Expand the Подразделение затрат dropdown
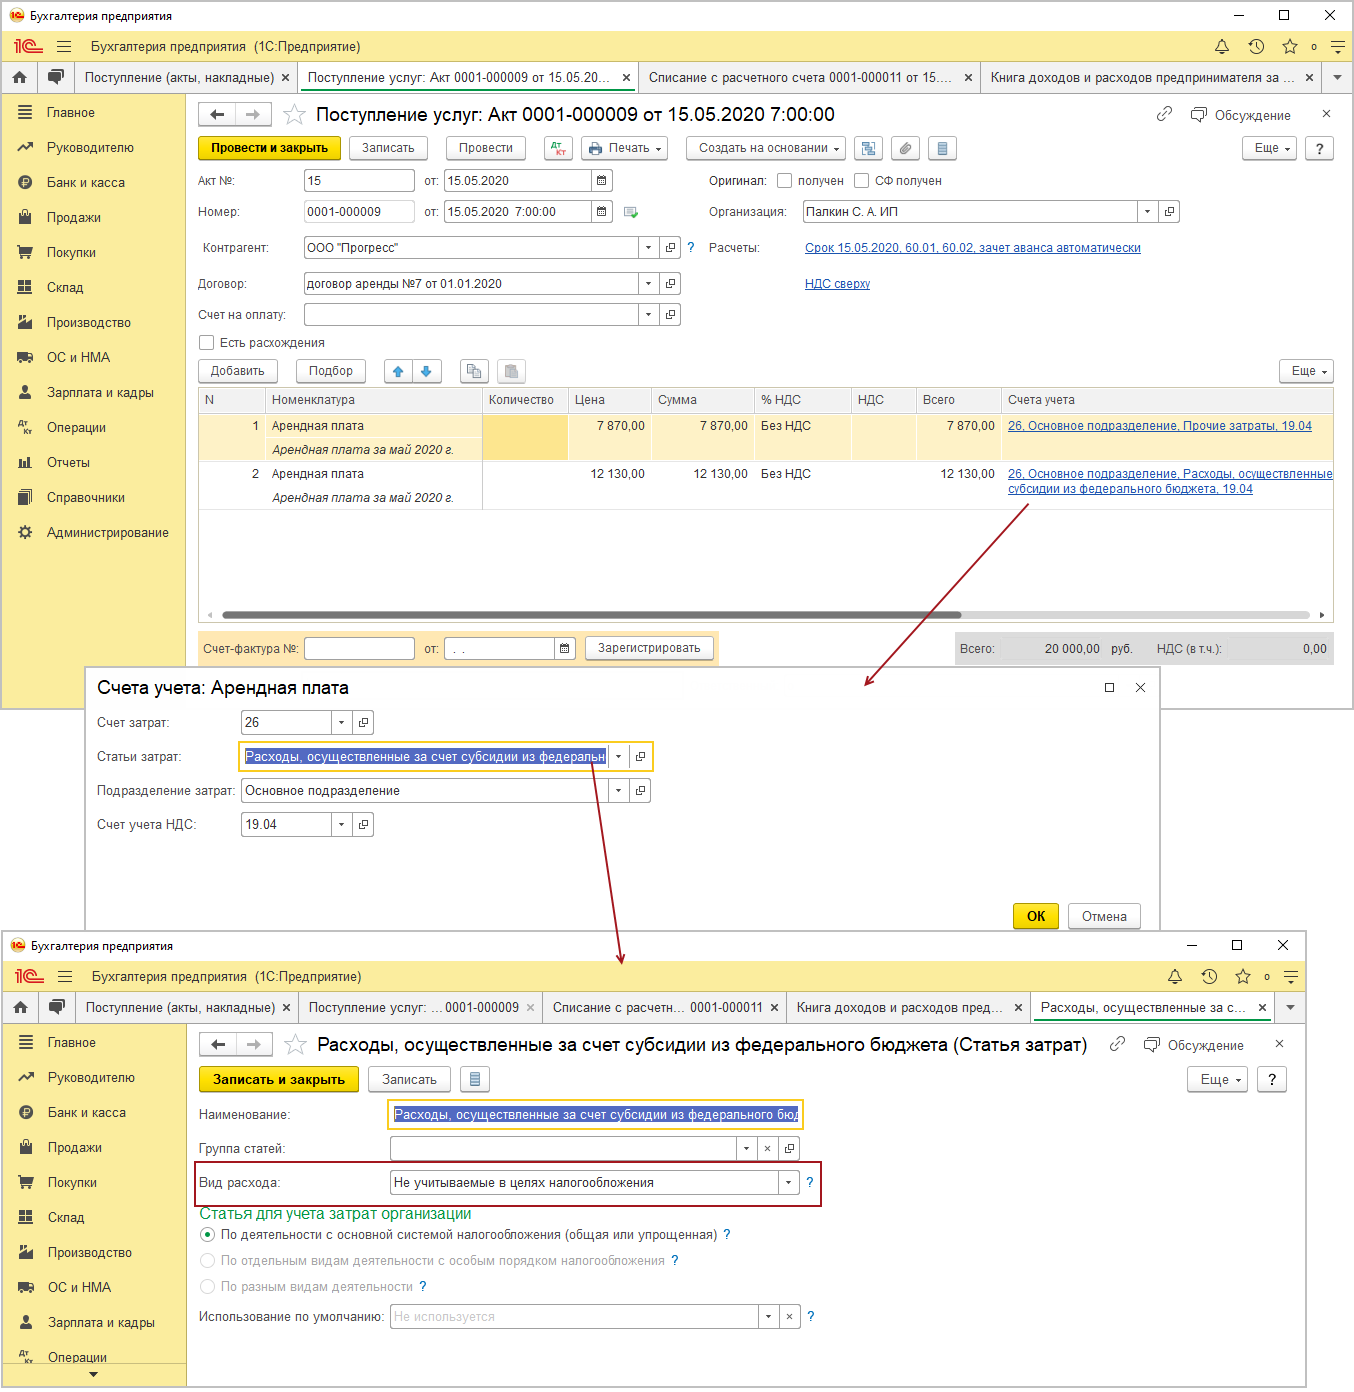 pyautogui.click(x=618, y=791)
